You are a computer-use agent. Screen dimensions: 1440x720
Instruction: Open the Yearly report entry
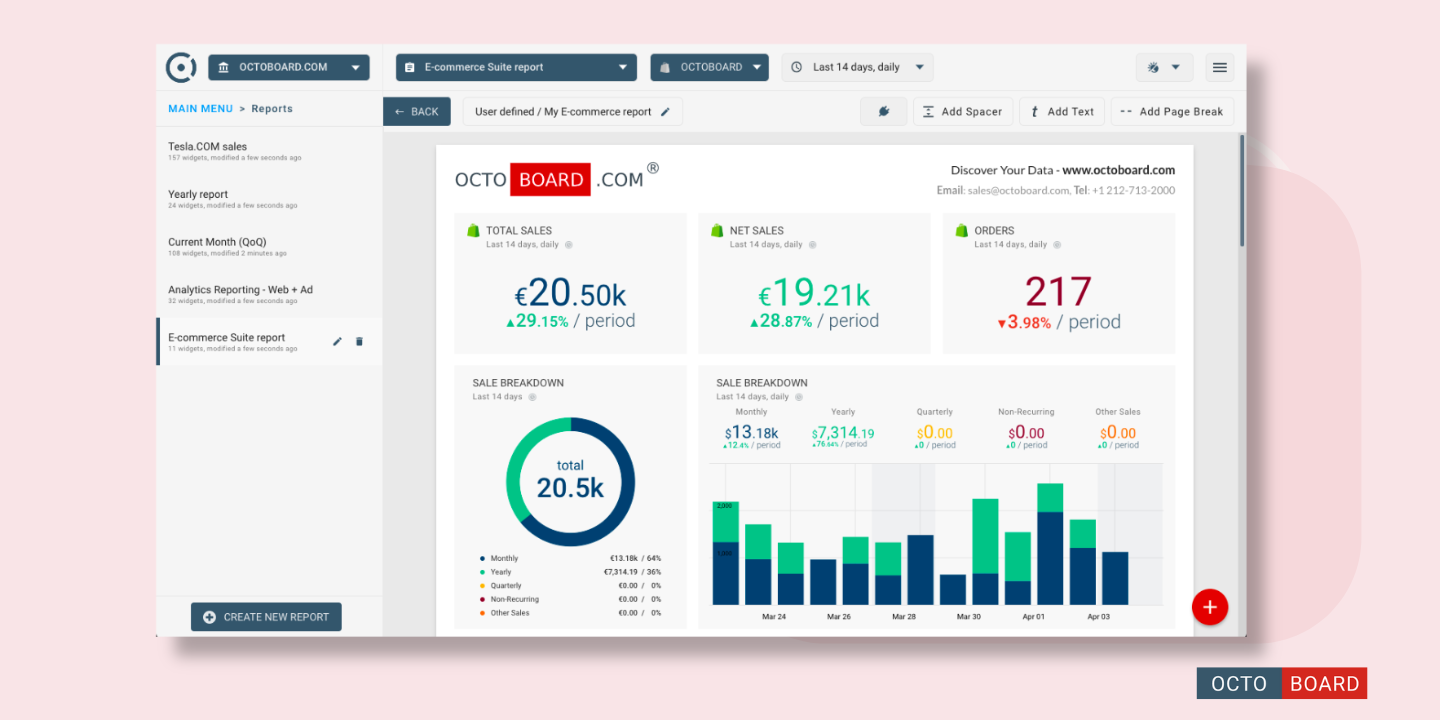click(269, 199)
